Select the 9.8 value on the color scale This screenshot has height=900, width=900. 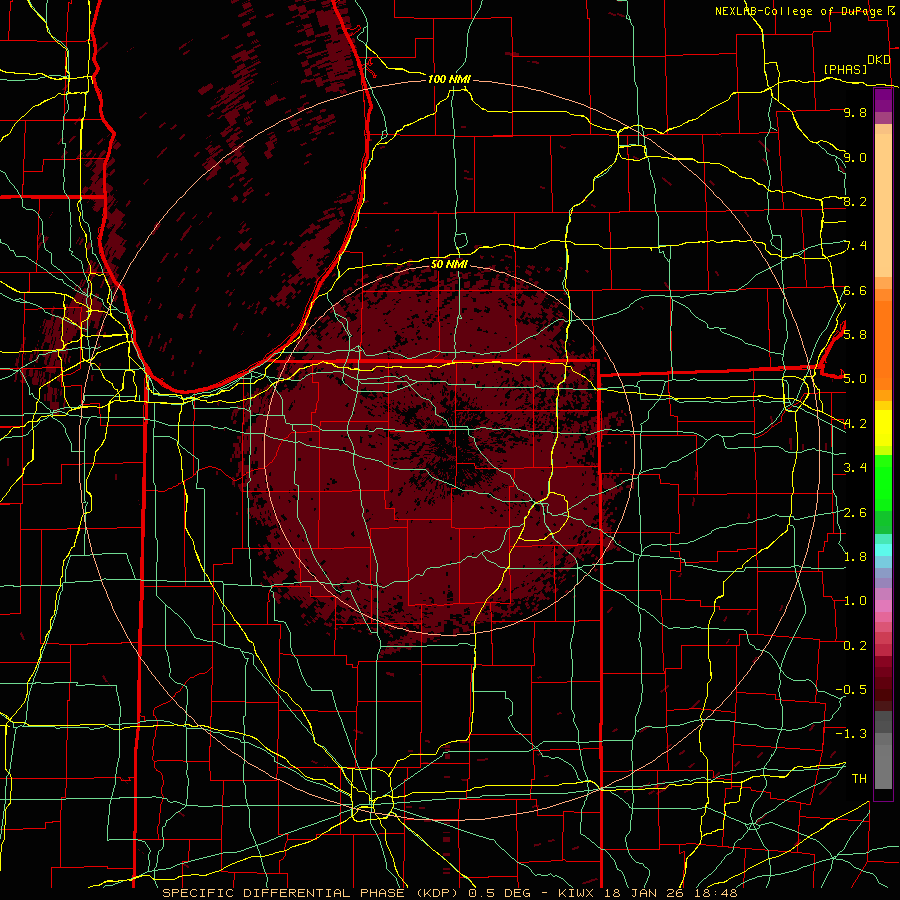[x=855, y=113]
